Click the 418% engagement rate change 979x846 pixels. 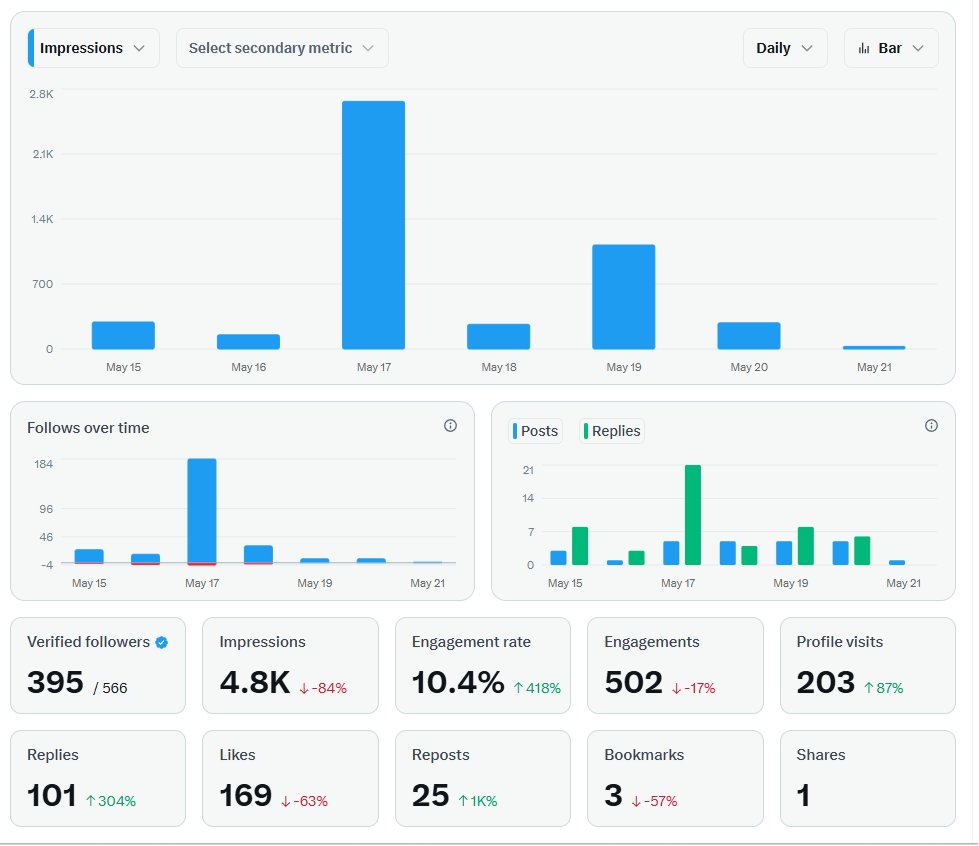pyautogui.click(x=537, y=688)
